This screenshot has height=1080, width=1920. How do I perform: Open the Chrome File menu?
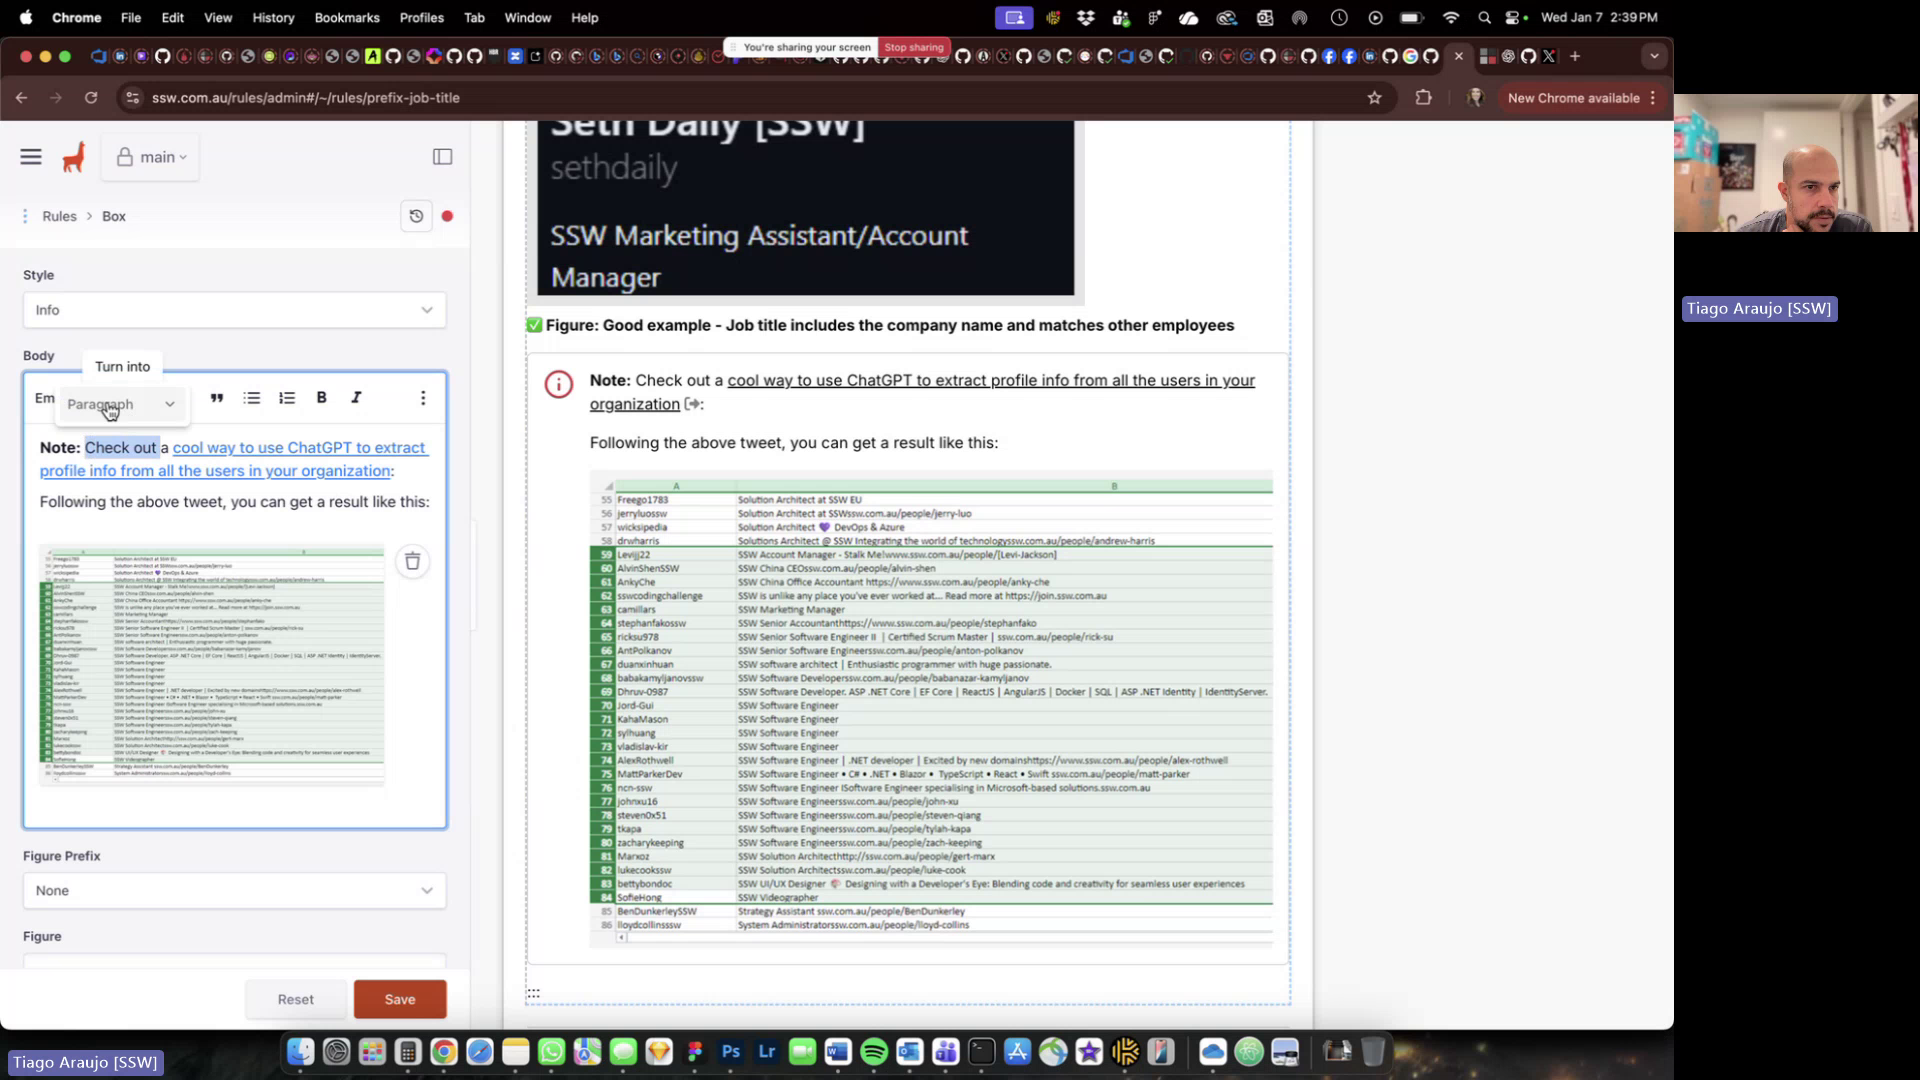[131, 18]
